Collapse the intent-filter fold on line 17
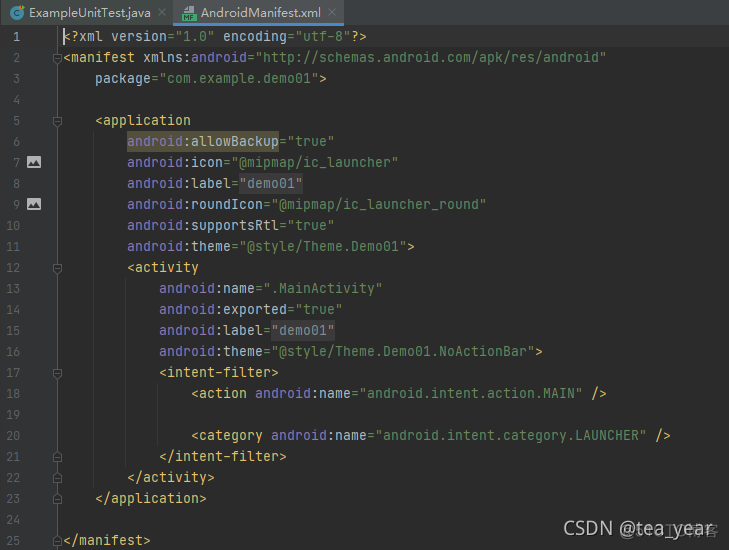The image size is (729, 550). [x=57, y=373]
